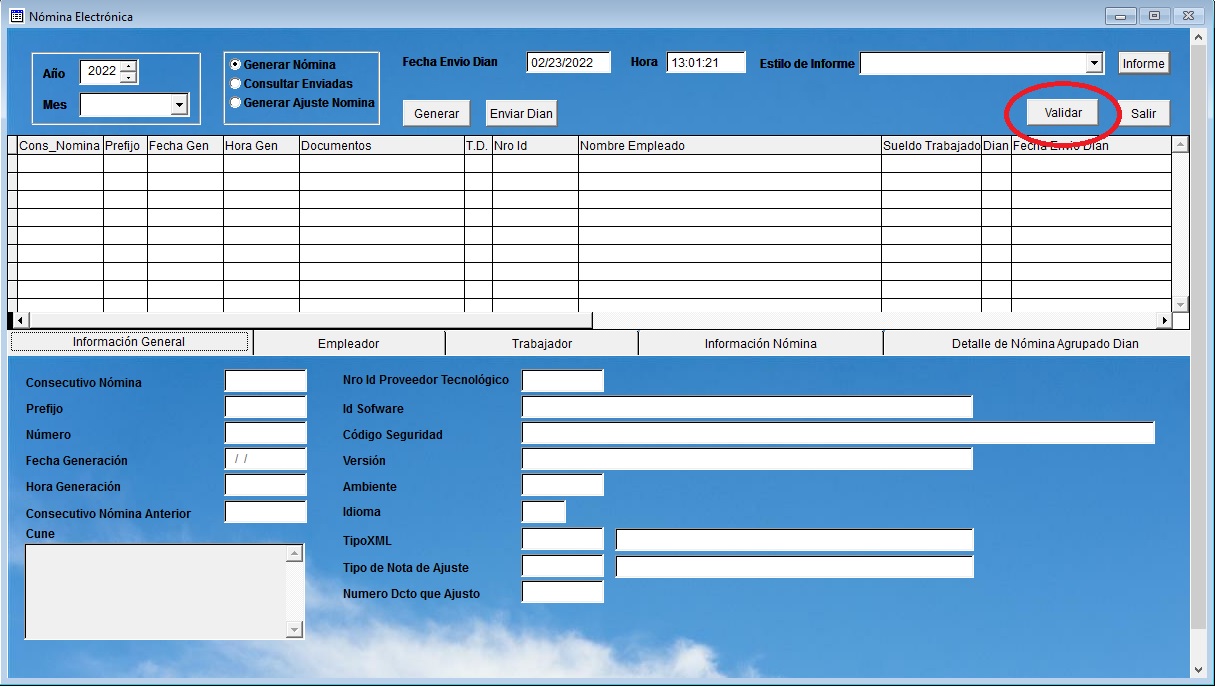1215x691 pixels.
Task: Click the Hora Generación field
Action: point(265,485)
